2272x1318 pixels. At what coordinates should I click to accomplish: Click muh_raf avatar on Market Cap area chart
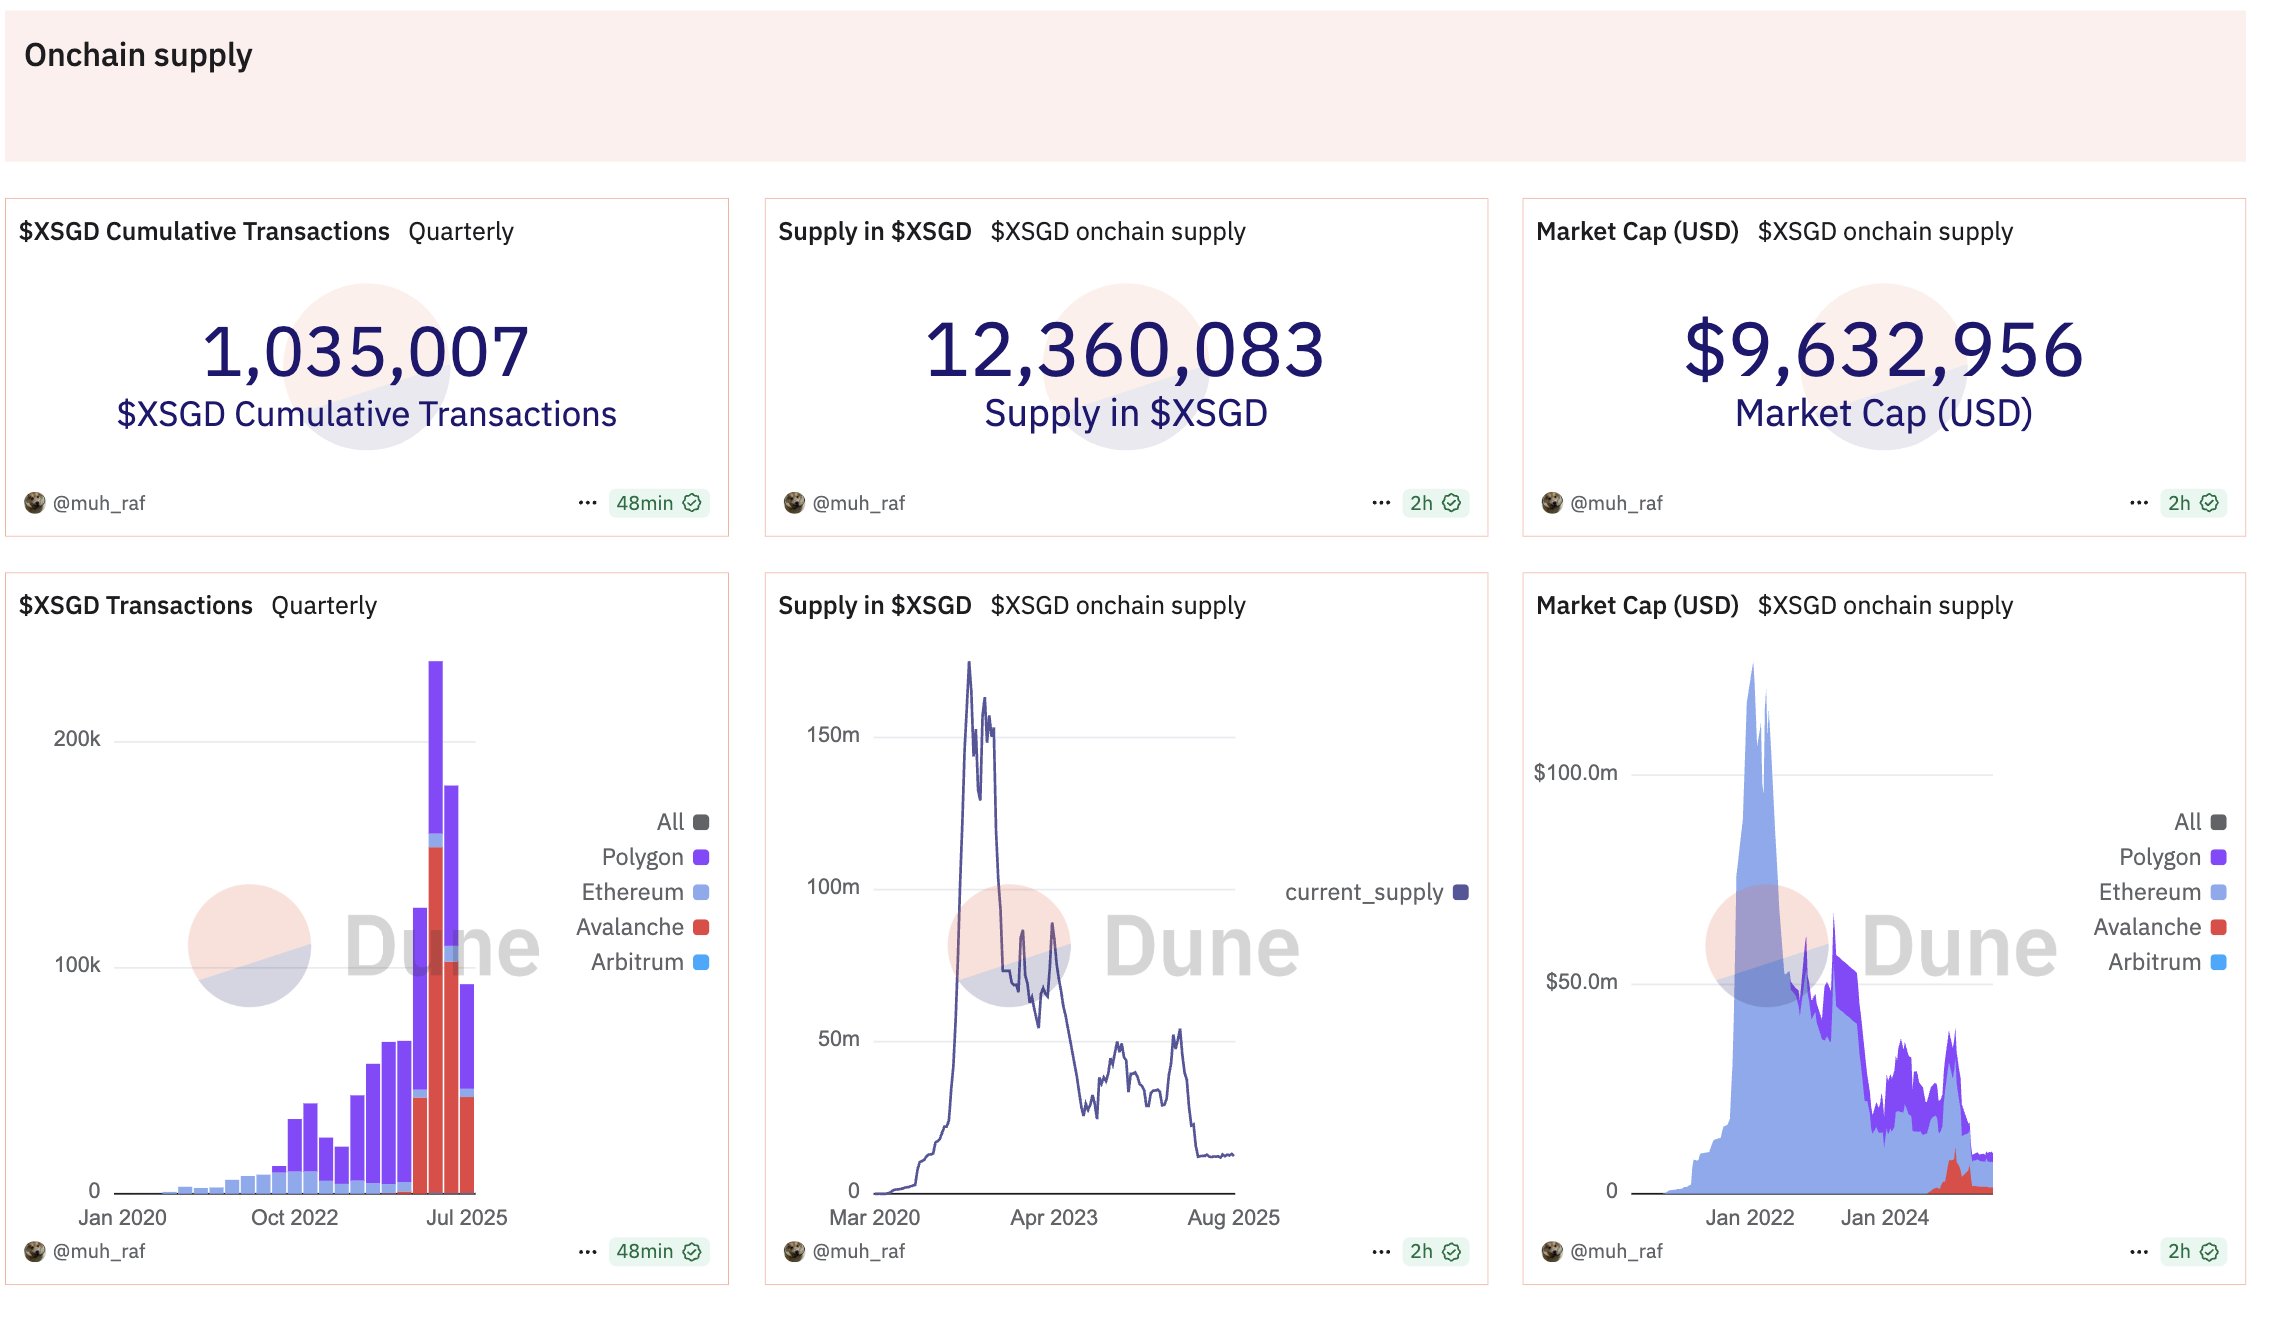pyautogui.click(x=1552, y=1252)
